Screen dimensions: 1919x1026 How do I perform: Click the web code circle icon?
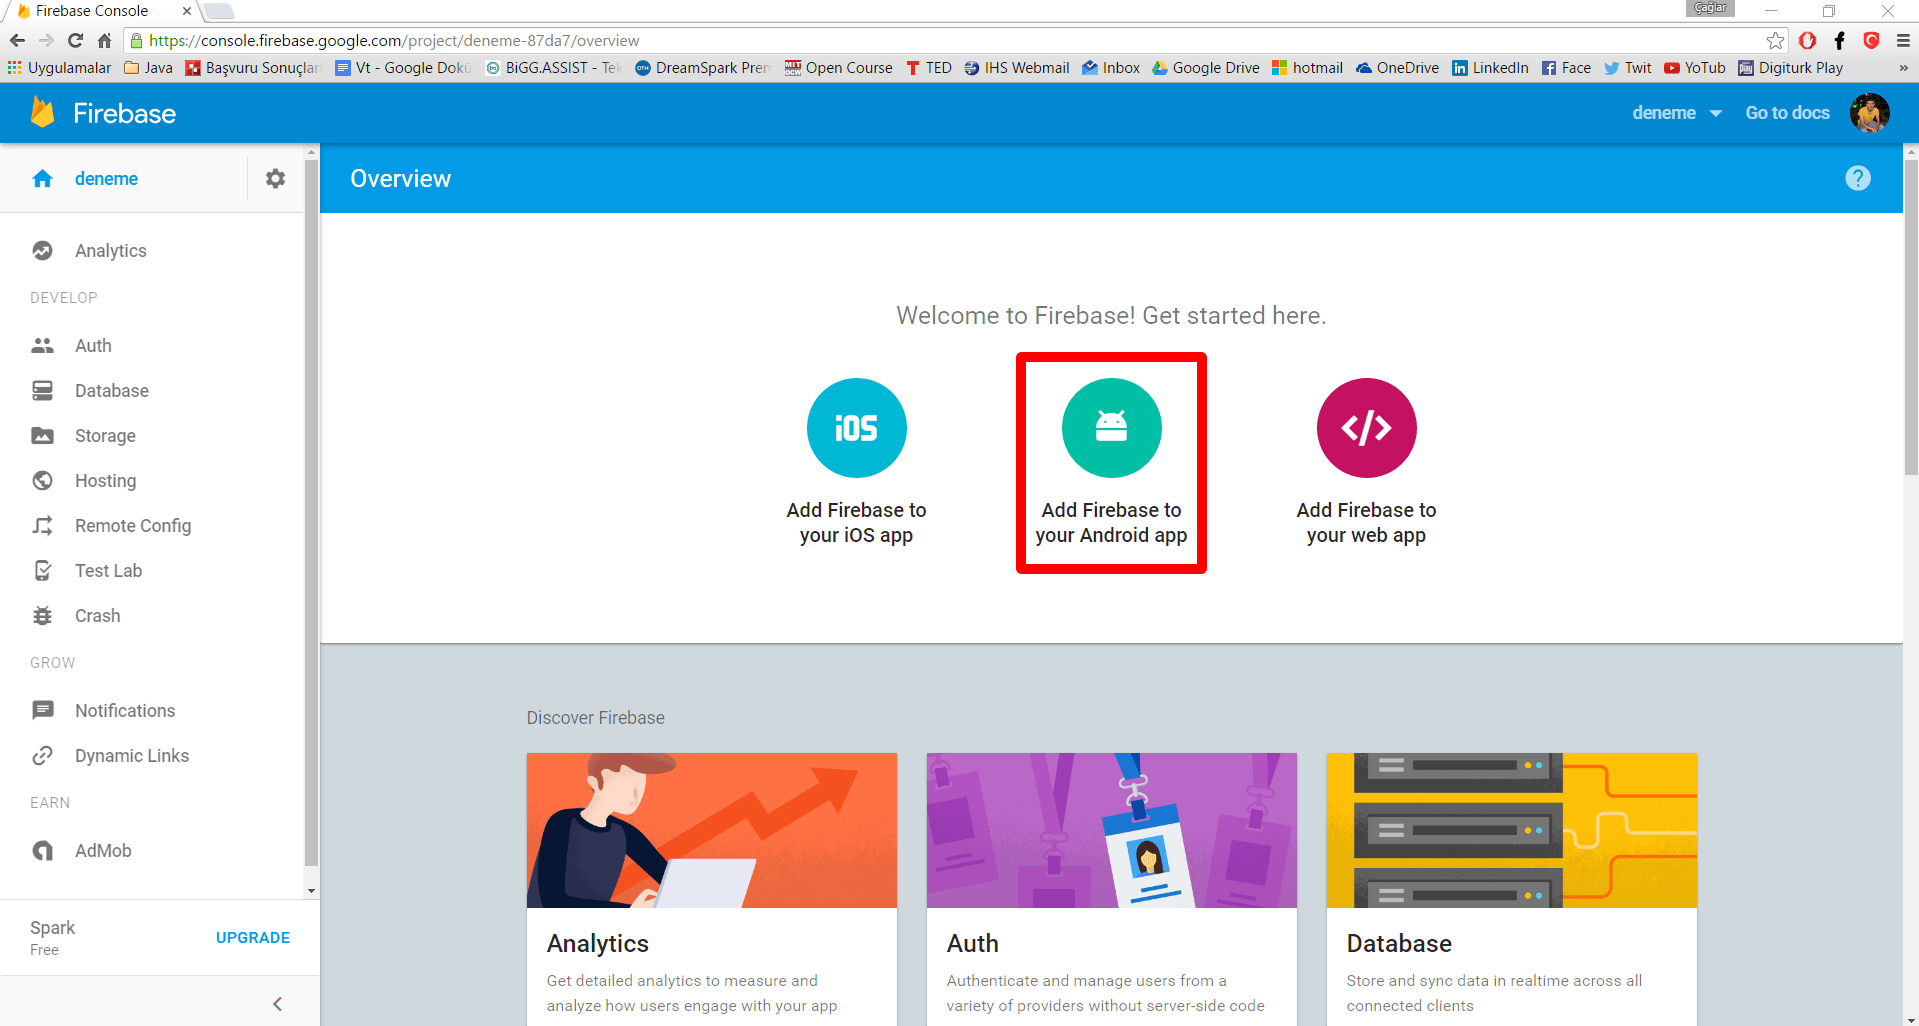point(1366,428)
